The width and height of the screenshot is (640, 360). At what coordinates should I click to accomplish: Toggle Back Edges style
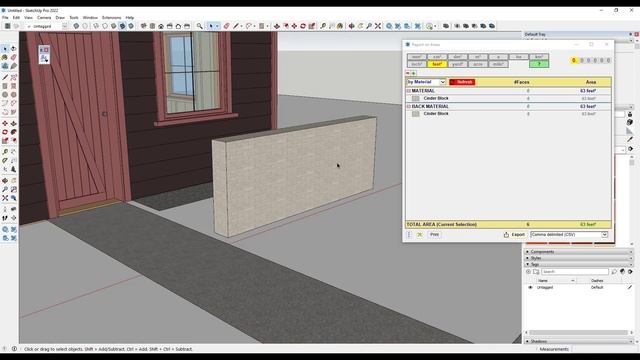click(85, 26)
